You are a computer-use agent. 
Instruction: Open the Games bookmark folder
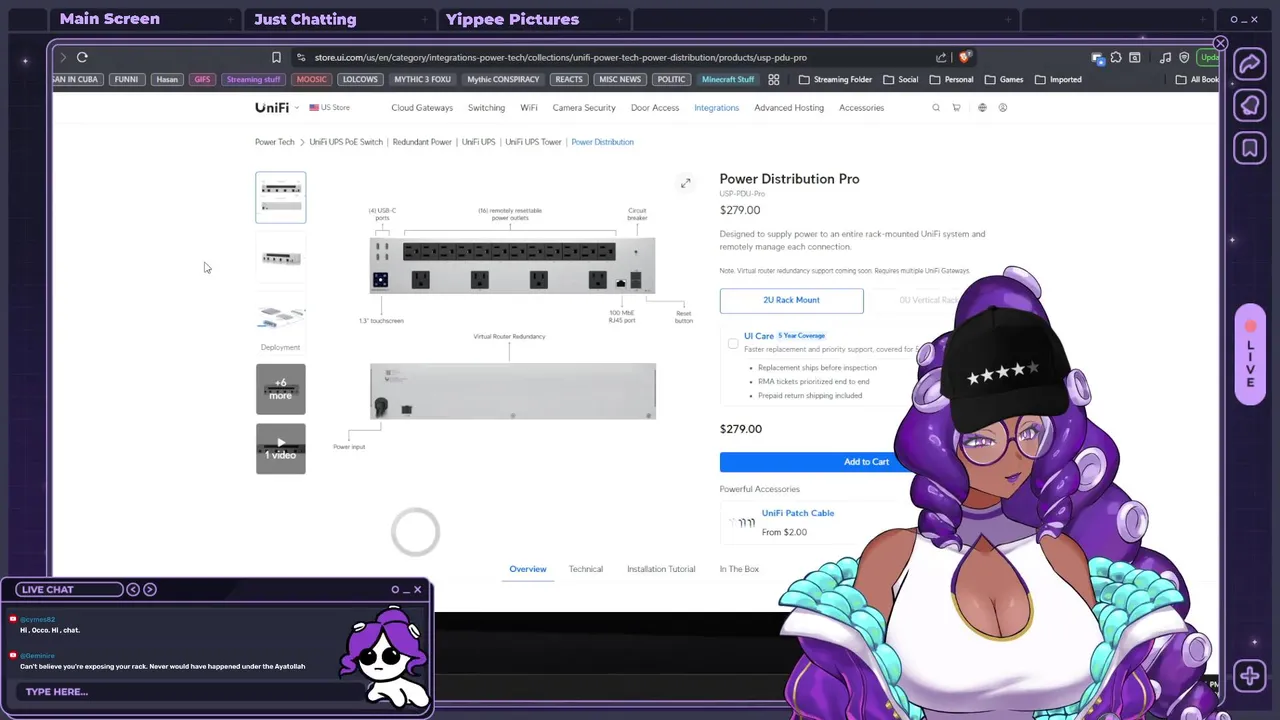[x=1003, y=79]
